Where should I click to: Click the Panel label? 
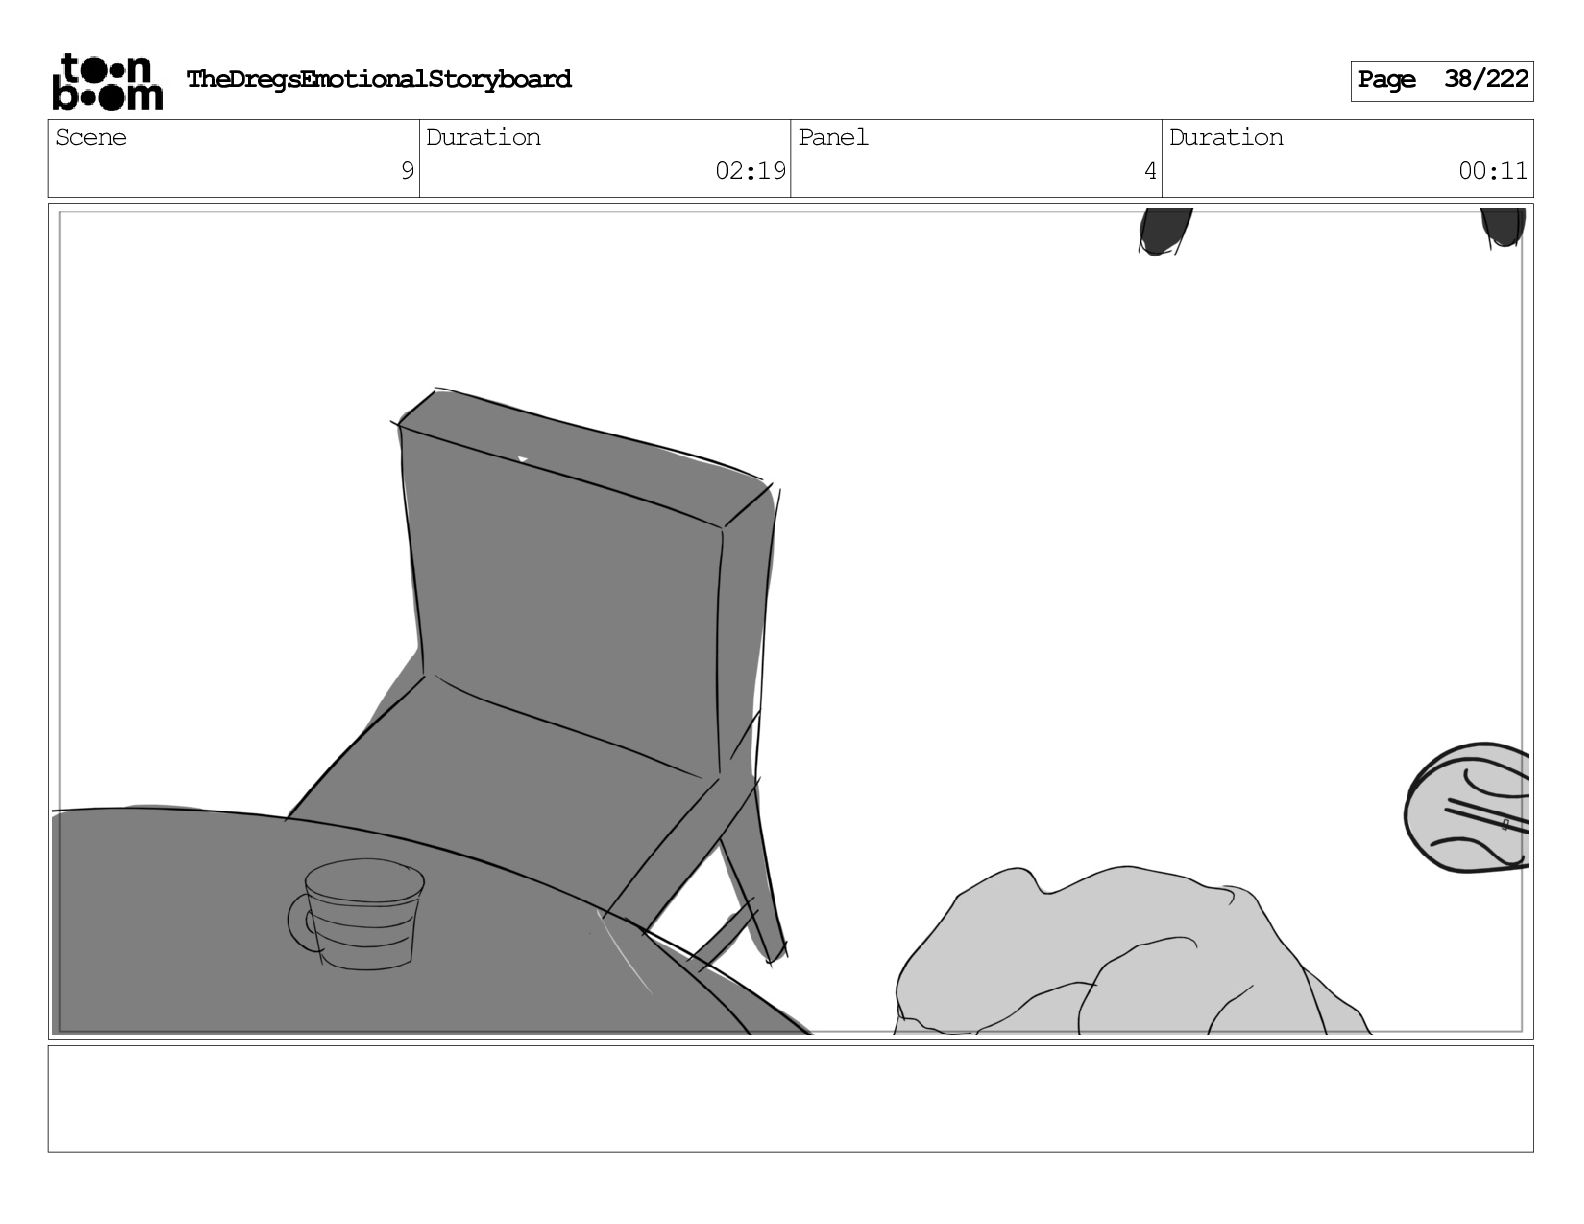tap(833, 137)
